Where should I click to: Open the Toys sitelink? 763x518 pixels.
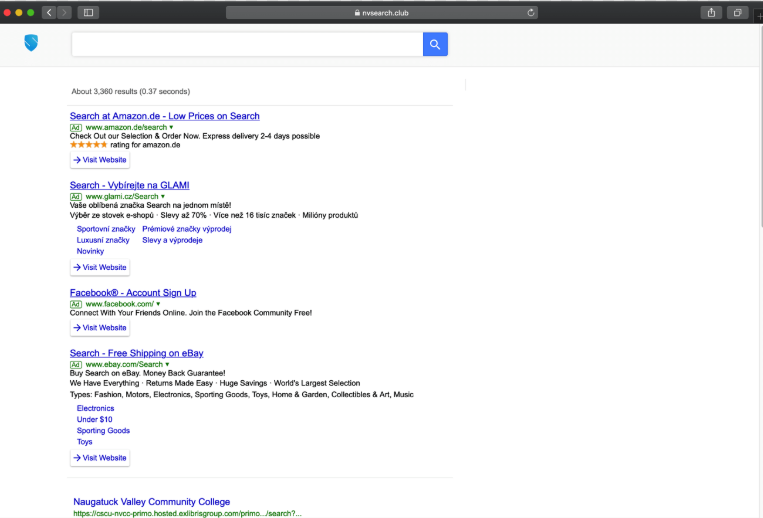84,442
